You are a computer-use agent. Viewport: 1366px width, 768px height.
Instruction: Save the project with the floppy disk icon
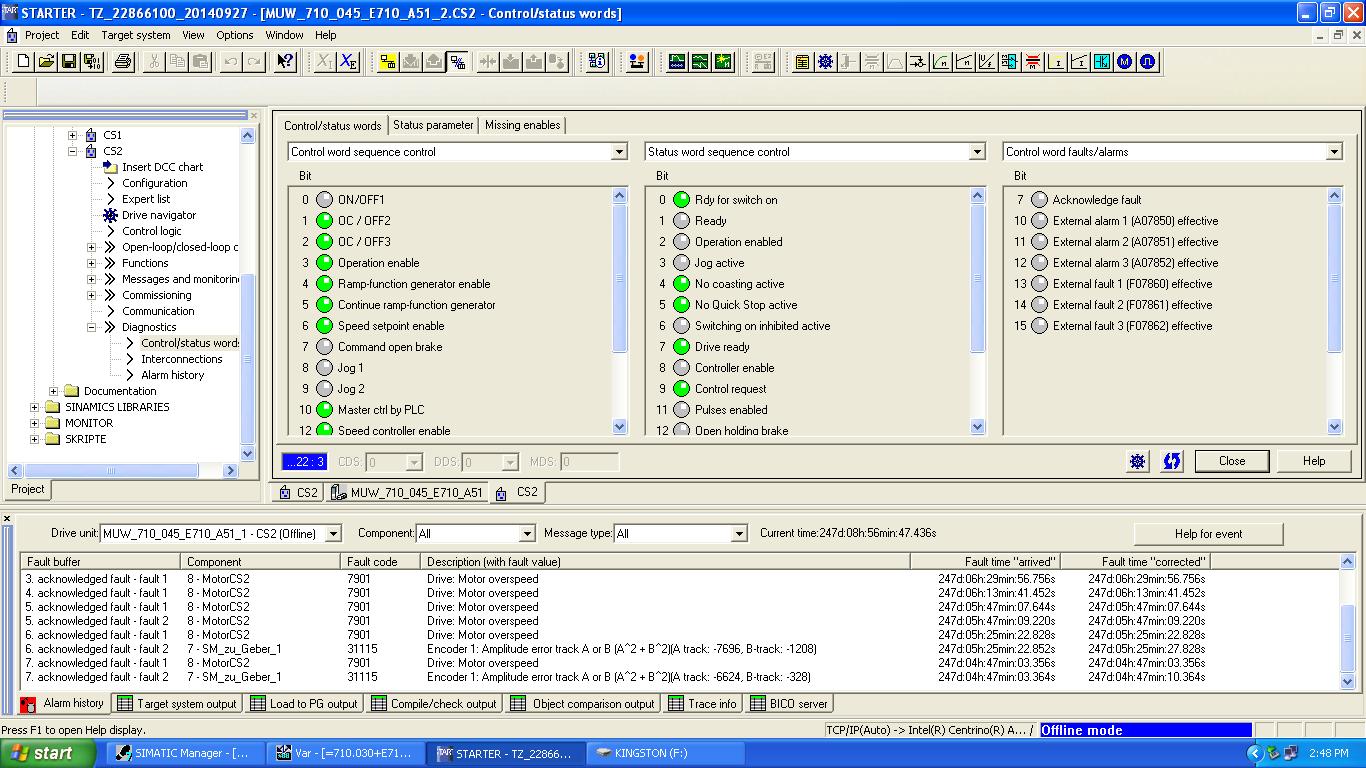click(69, 62)
